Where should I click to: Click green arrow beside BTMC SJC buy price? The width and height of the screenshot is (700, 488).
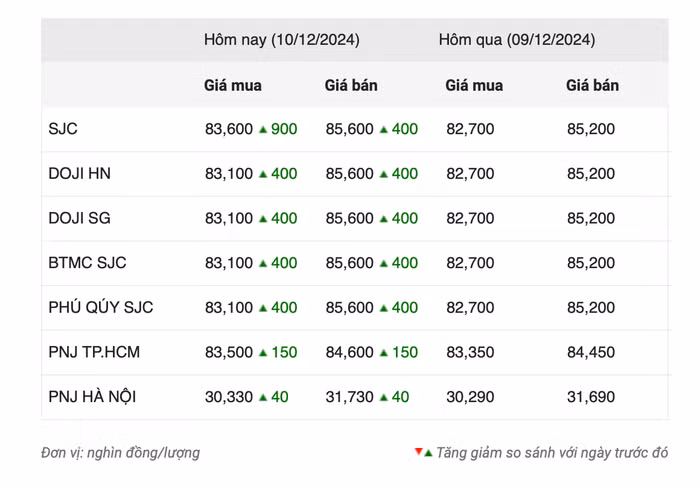263,263
